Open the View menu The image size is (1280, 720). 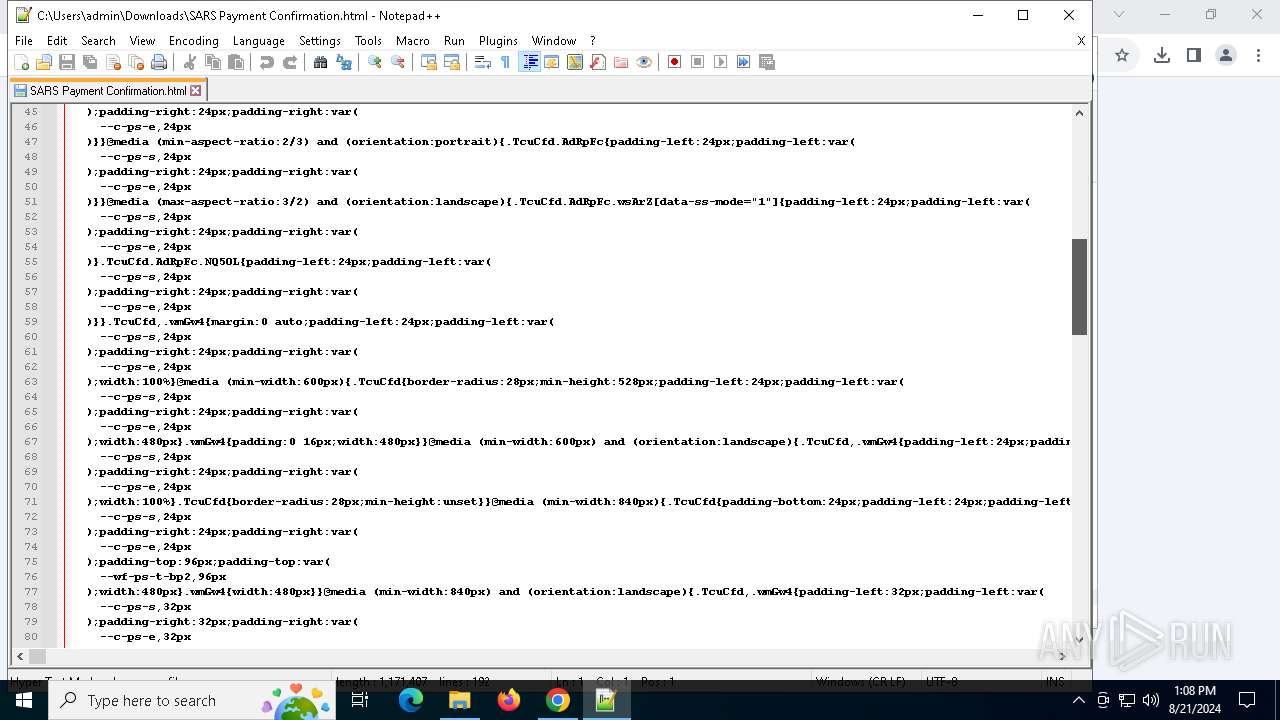(142, 41)
